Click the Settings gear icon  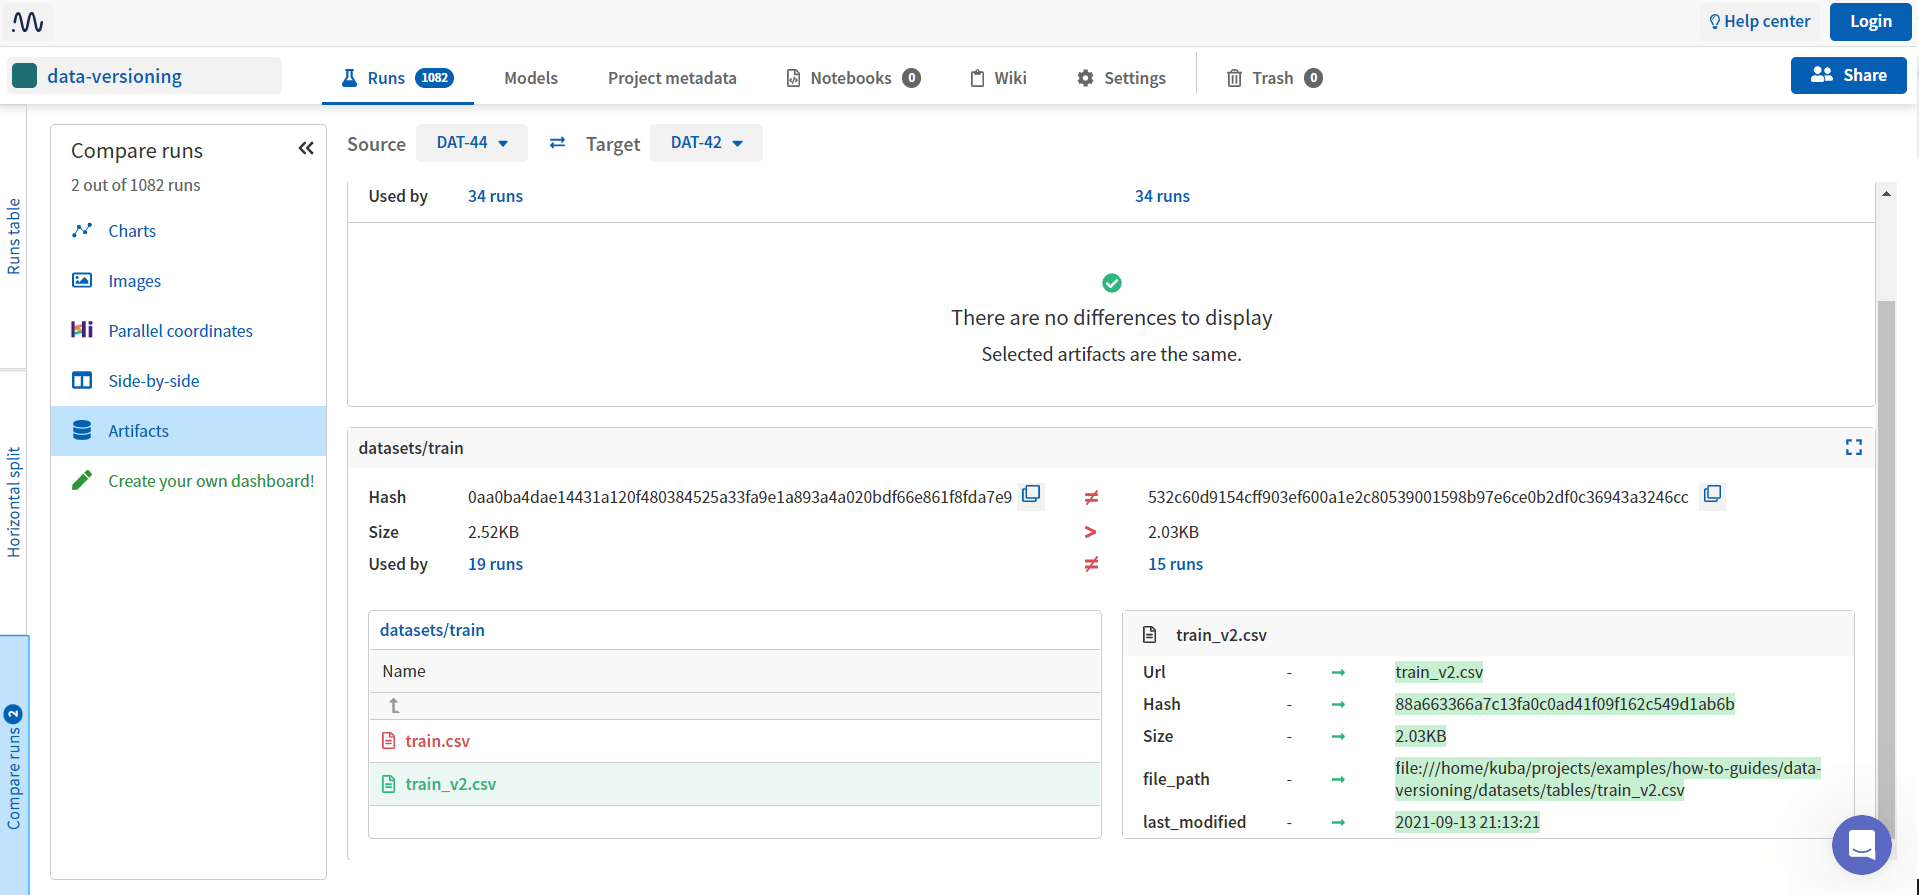coord(1085,78)
